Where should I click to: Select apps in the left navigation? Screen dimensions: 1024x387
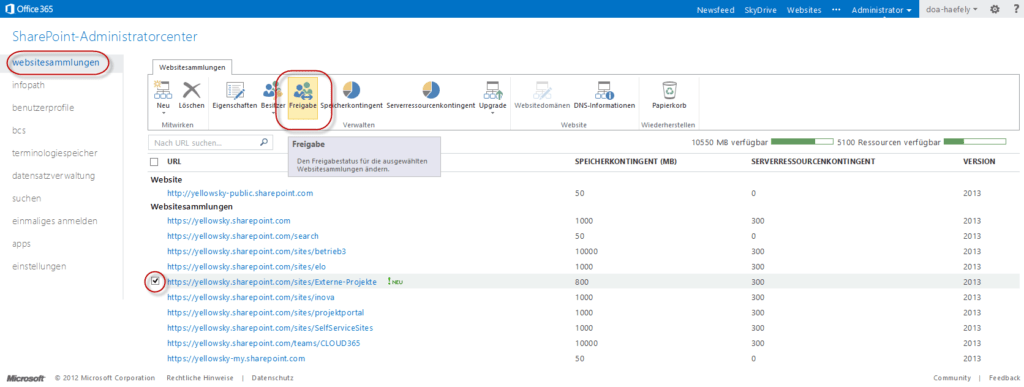pos(21,243)
